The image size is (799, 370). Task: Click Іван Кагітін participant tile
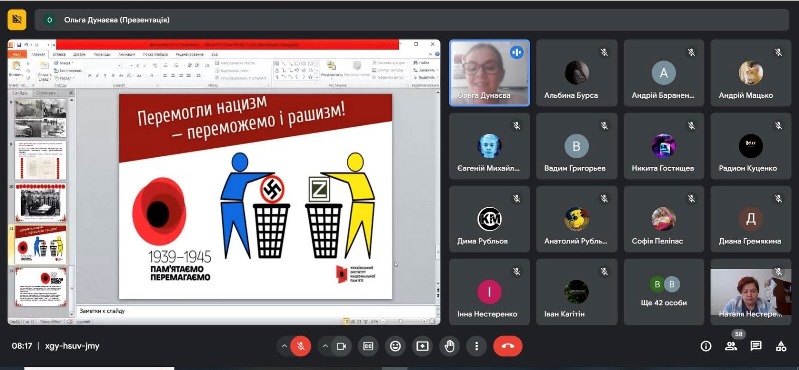pyautogui.click(x=576, y=292)
